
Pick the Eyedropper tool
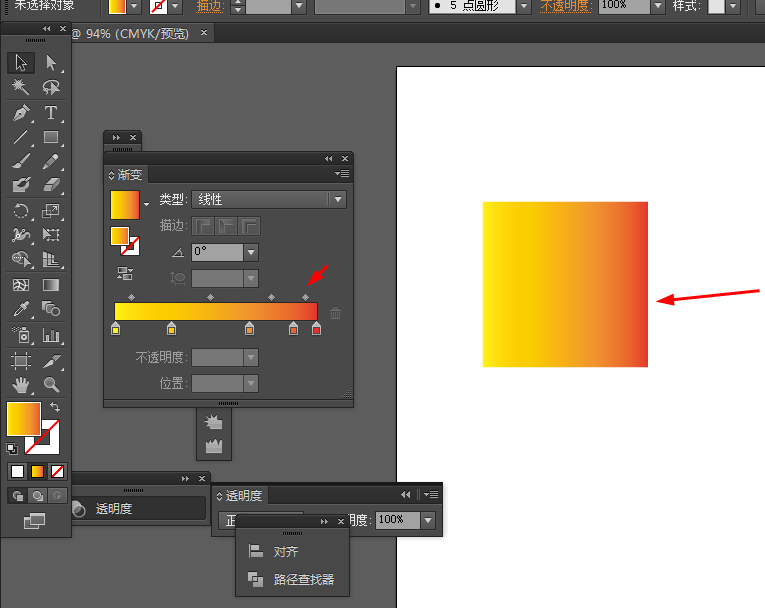coord(21,309)
